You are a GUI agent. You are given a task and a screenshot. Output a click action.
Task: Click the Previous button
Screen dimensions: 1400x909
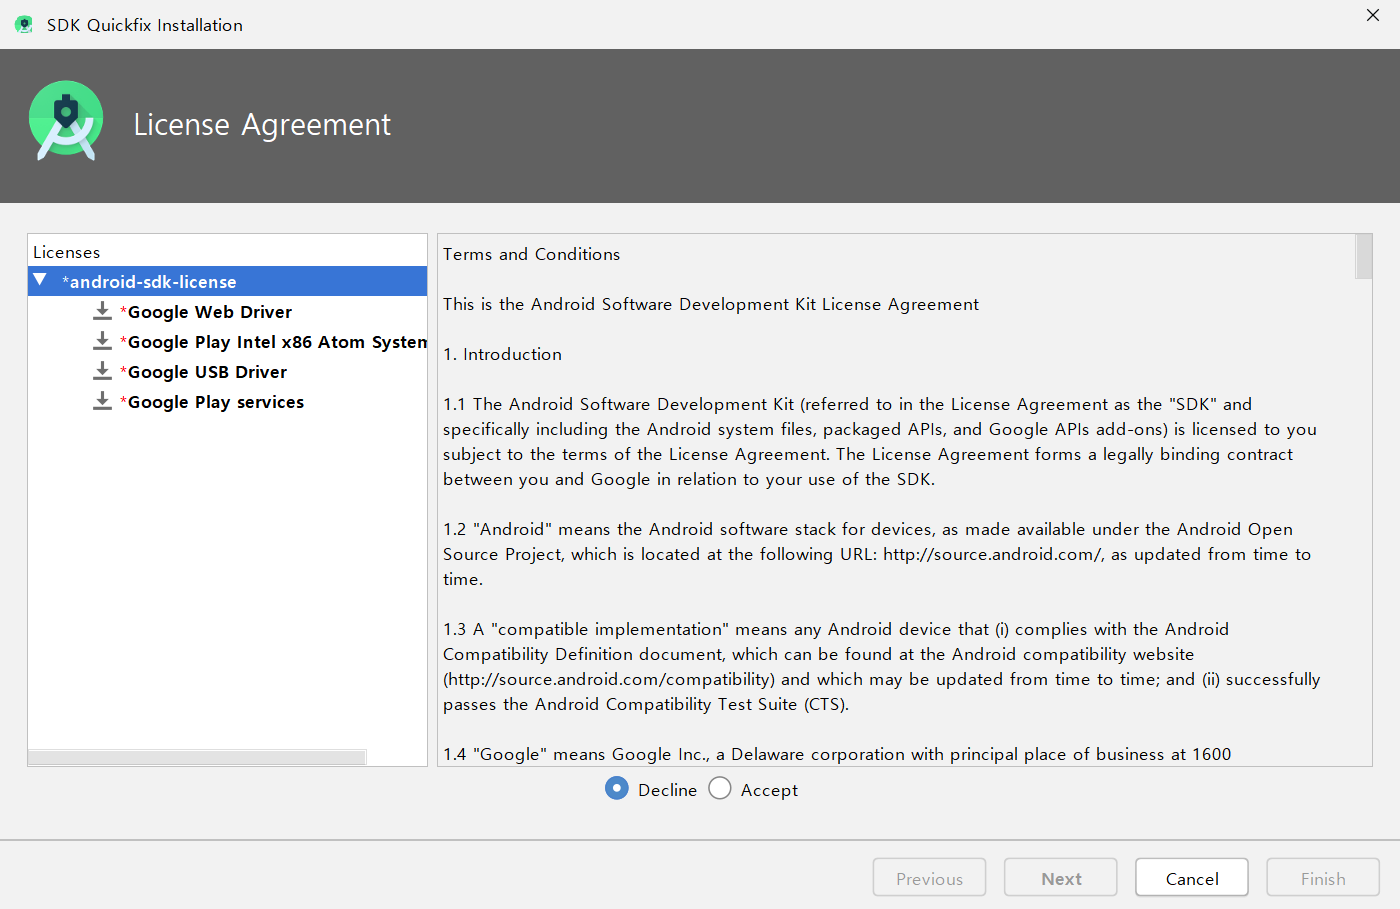(x=929, y=878)
